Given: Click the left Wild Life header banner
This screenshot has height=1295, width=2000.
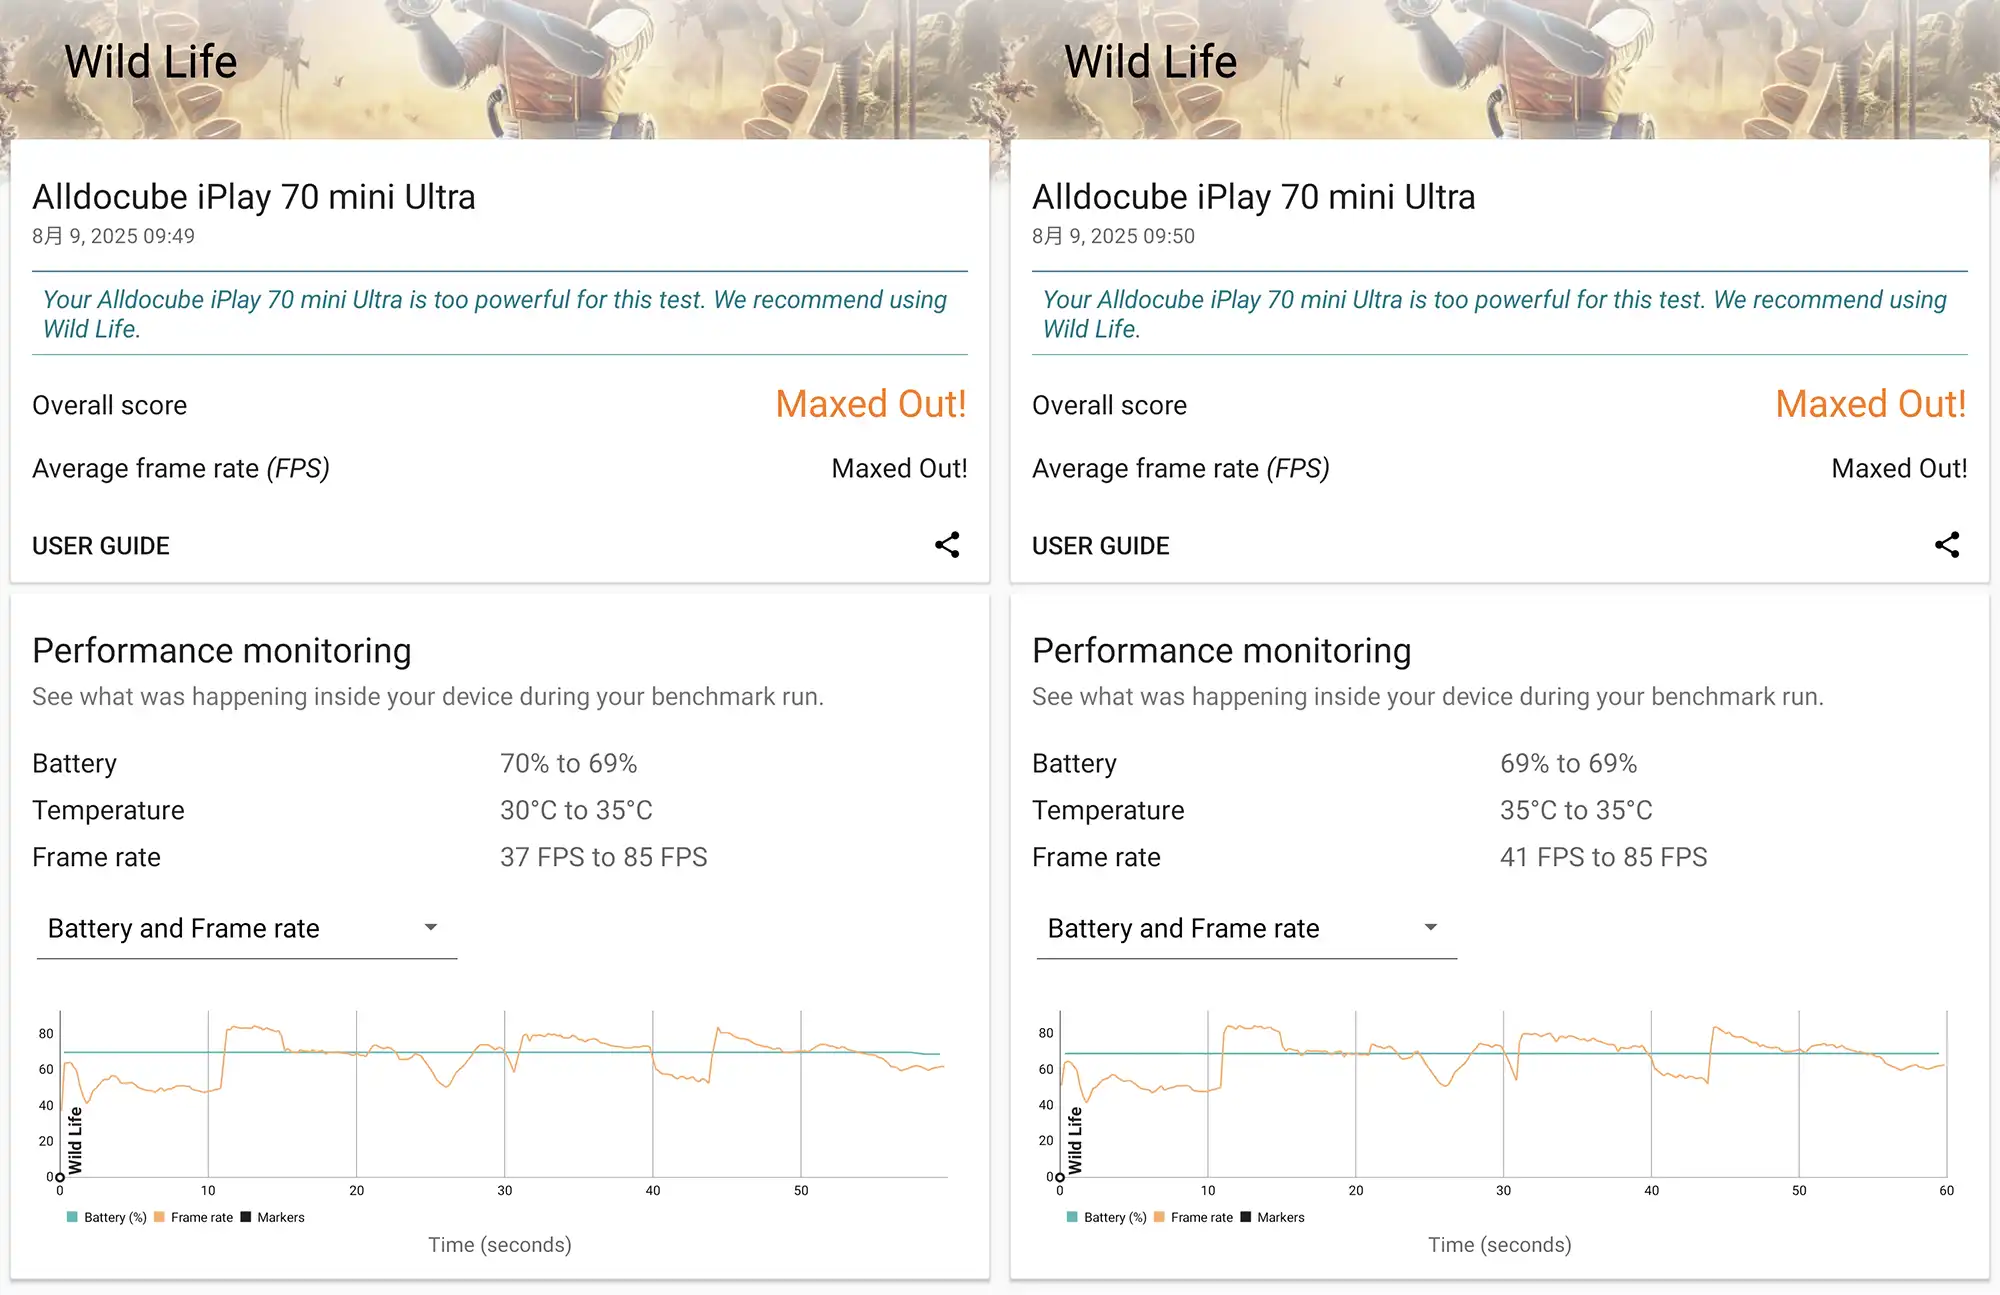Looking at the screenshot, I should [150, 62].
